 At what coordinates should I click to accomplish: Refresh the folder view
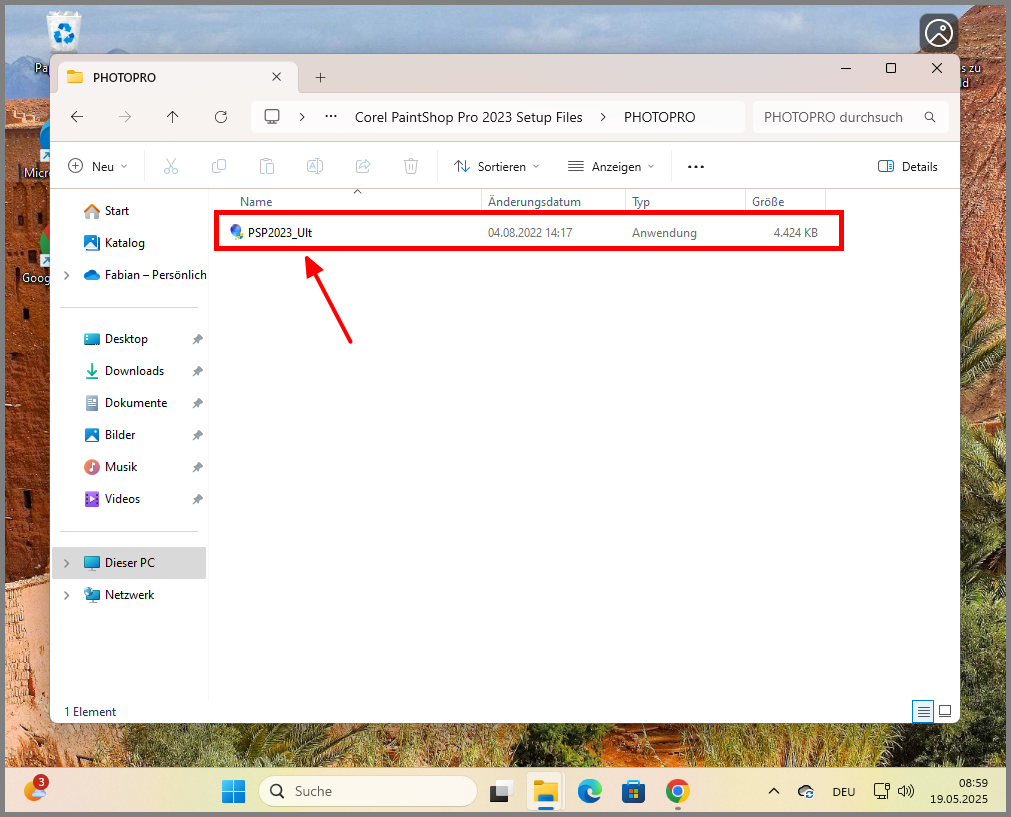point(220,117)
